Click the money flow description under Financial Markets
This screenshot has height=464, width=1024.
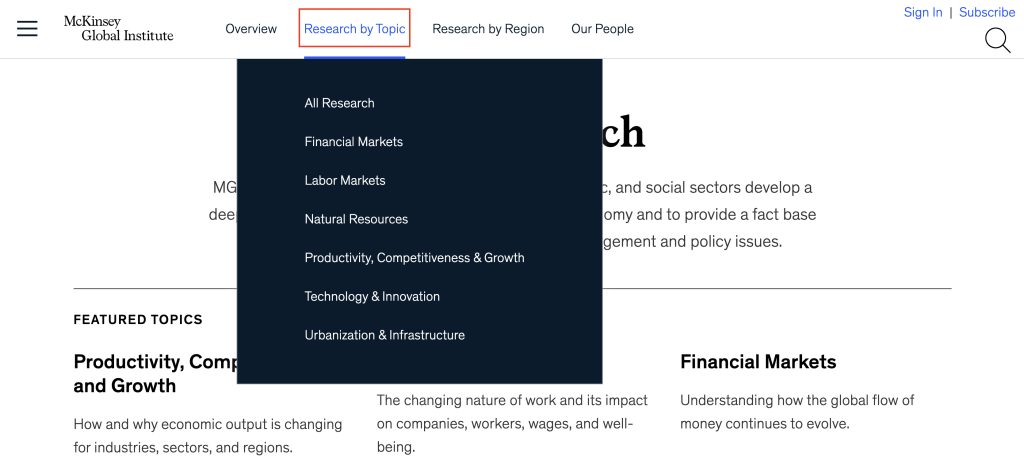click(797, 411)
